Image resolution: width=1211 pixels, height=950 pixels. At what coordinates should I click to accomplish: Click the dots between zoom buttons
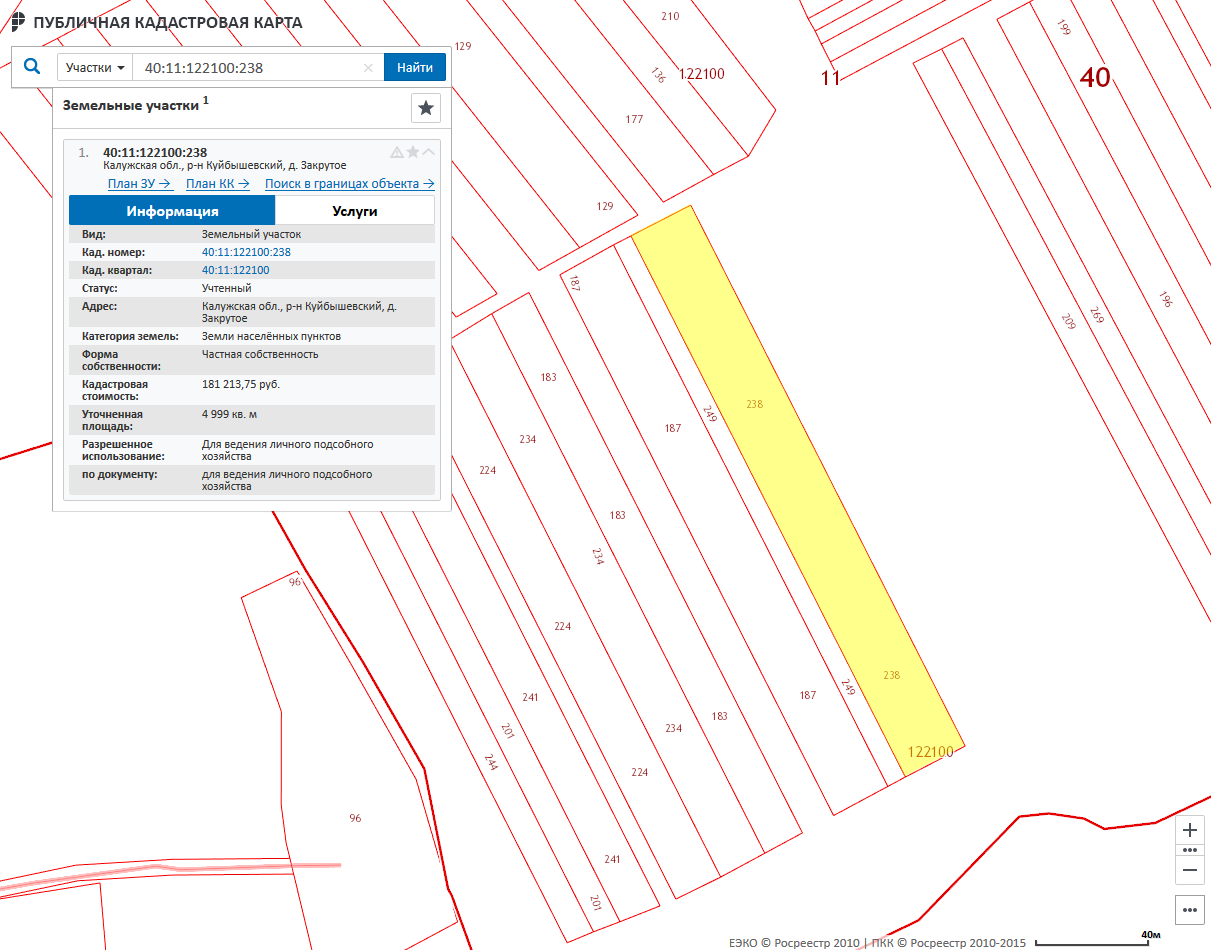click(x=1190, y=850)
